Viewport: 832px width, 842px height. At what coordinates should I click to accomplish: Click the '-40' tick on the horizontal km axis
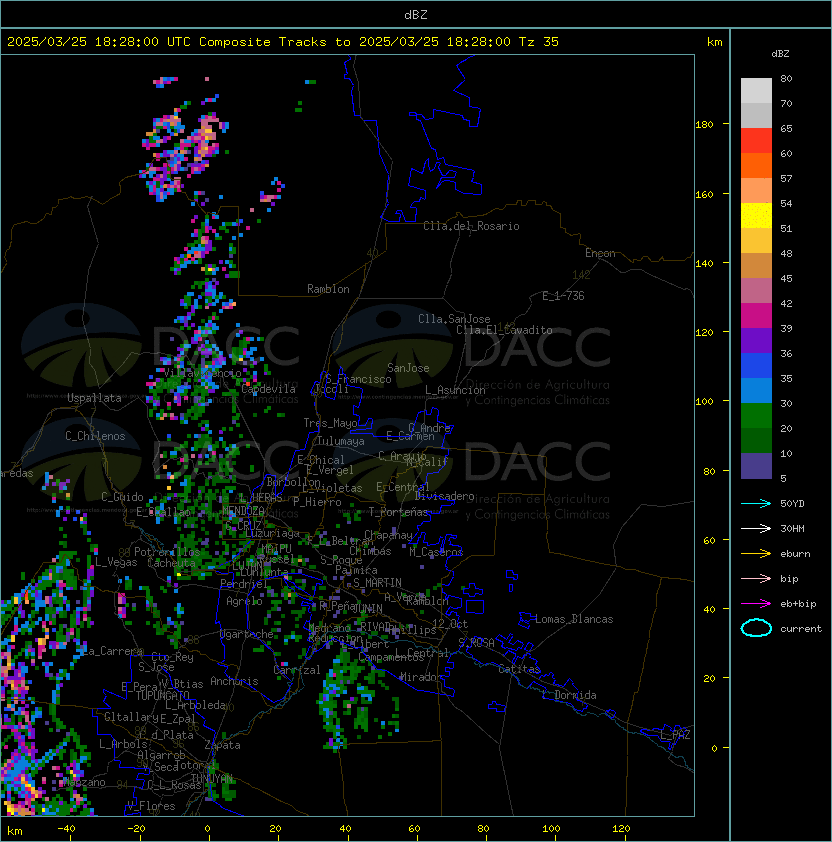tap(66, 829)
